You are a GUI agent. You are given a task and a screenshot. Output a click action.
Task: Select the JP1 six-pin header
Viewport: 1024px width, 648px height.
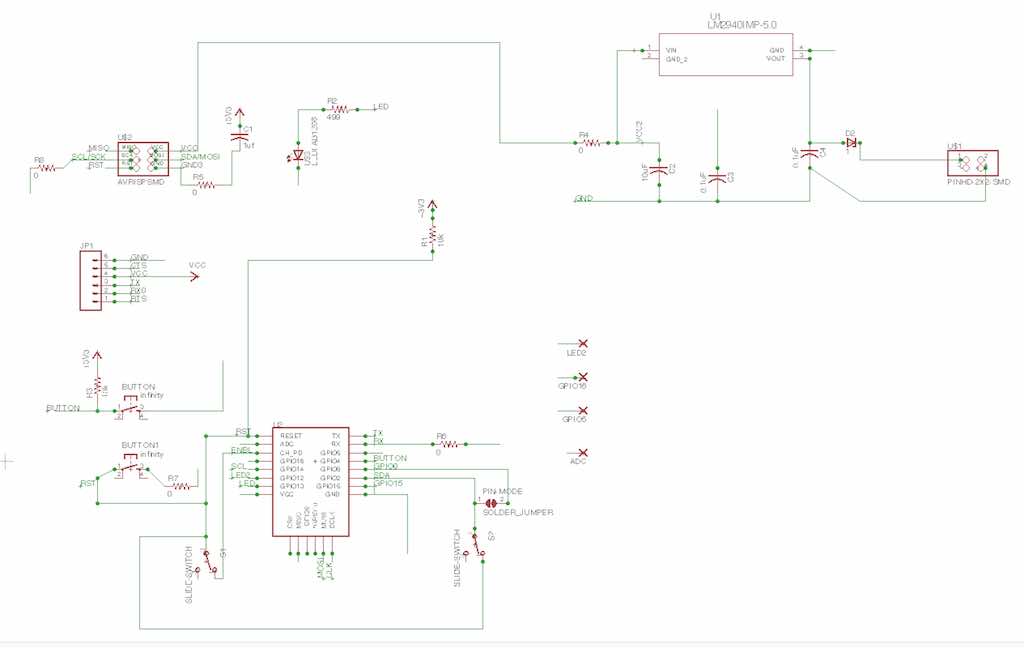pyautogui.click(x=91, y=280)
